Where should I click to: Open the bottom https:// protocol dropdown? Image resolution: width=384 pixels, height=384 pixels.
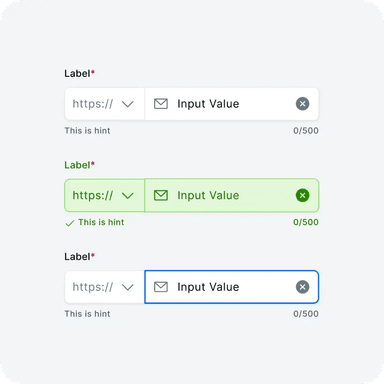tap(104, 287)
